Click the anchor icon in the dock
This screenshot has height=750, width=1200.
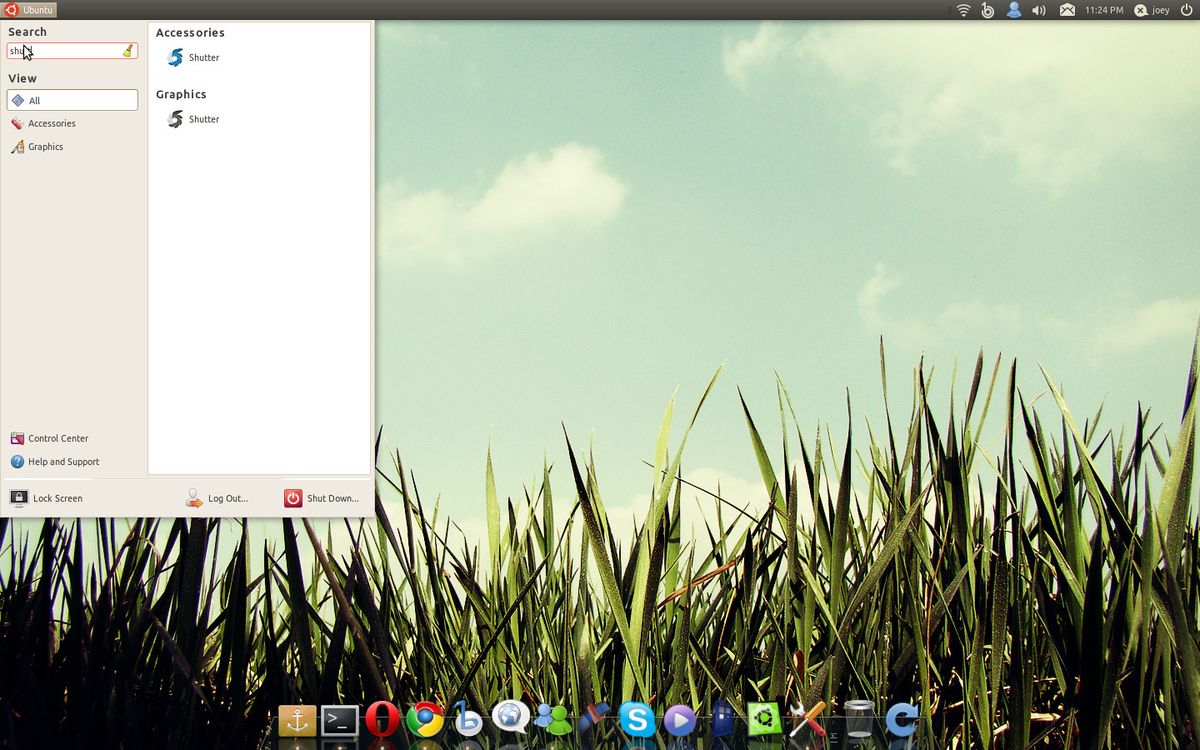point(297,720)
